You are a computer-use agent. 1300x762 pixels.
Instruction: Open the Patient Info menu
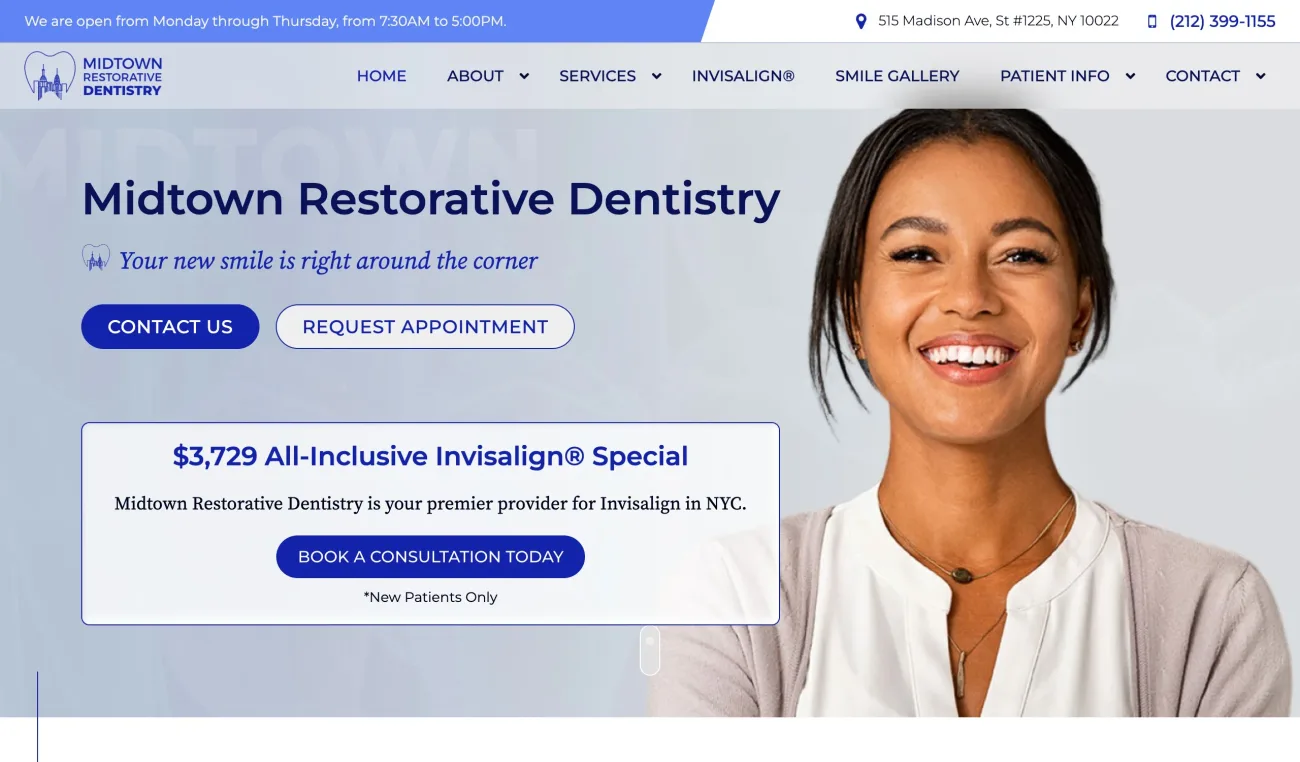click(x=1055, y=76)
